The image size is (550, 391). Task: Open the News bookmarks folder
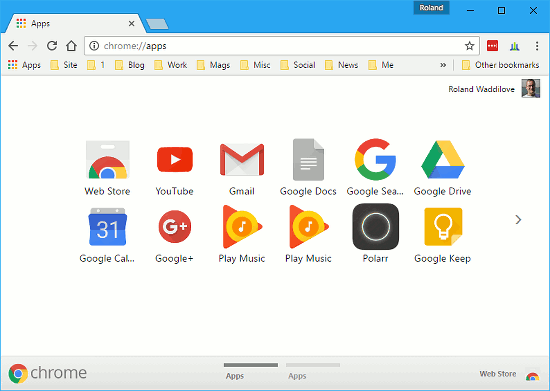coord(341,65)
